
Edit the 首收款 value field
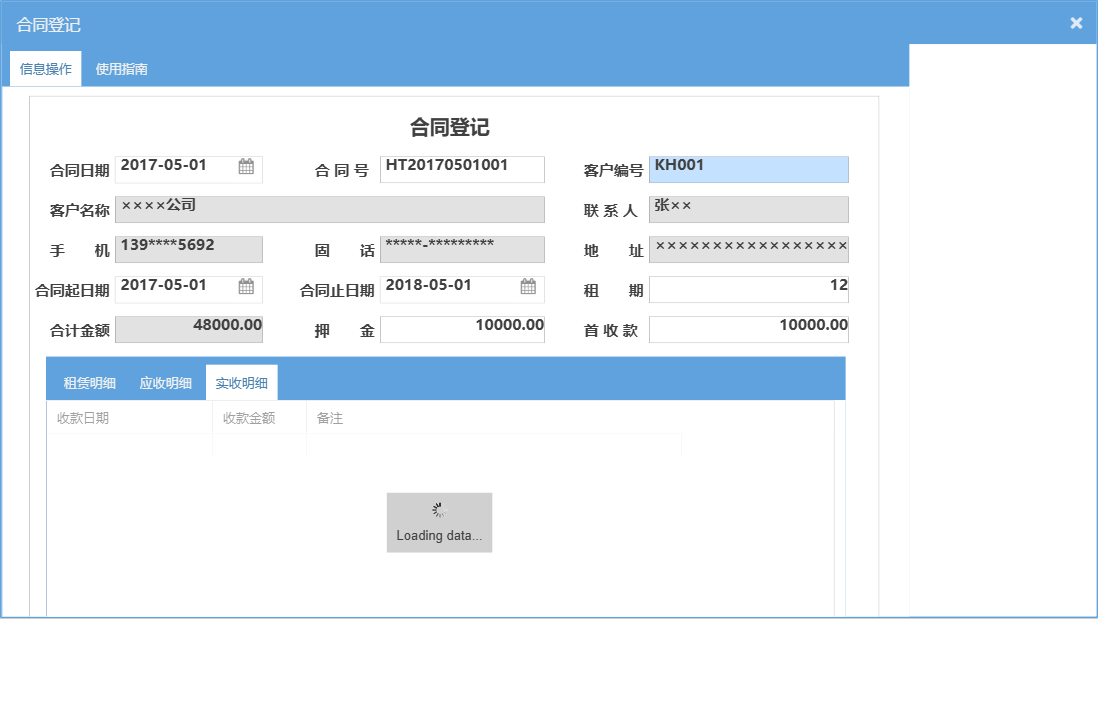click(x=748, y=329)
